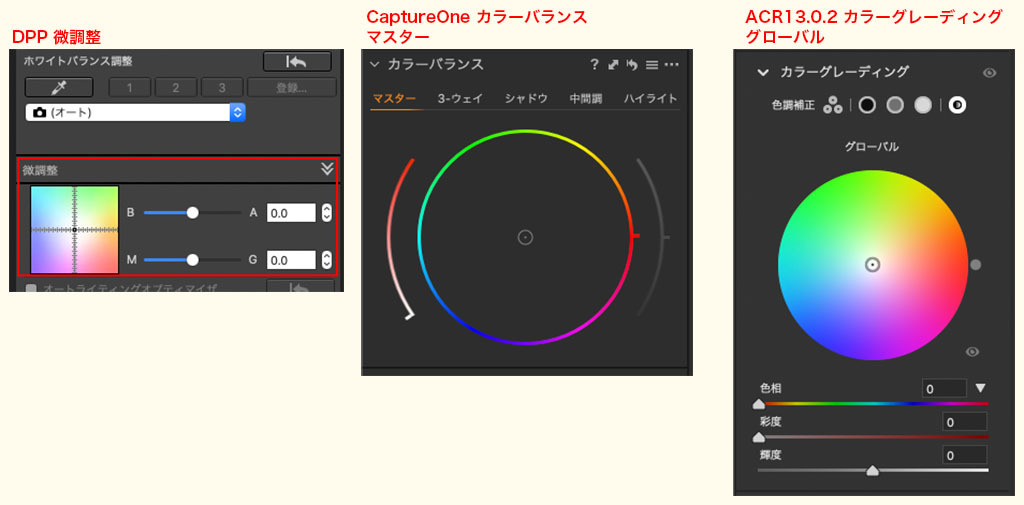Image resolution: width=1024 pixels, height=505 pixels.
Task: Click the red hue marker on Capture One ring
Action: click(x=633, y=235)
